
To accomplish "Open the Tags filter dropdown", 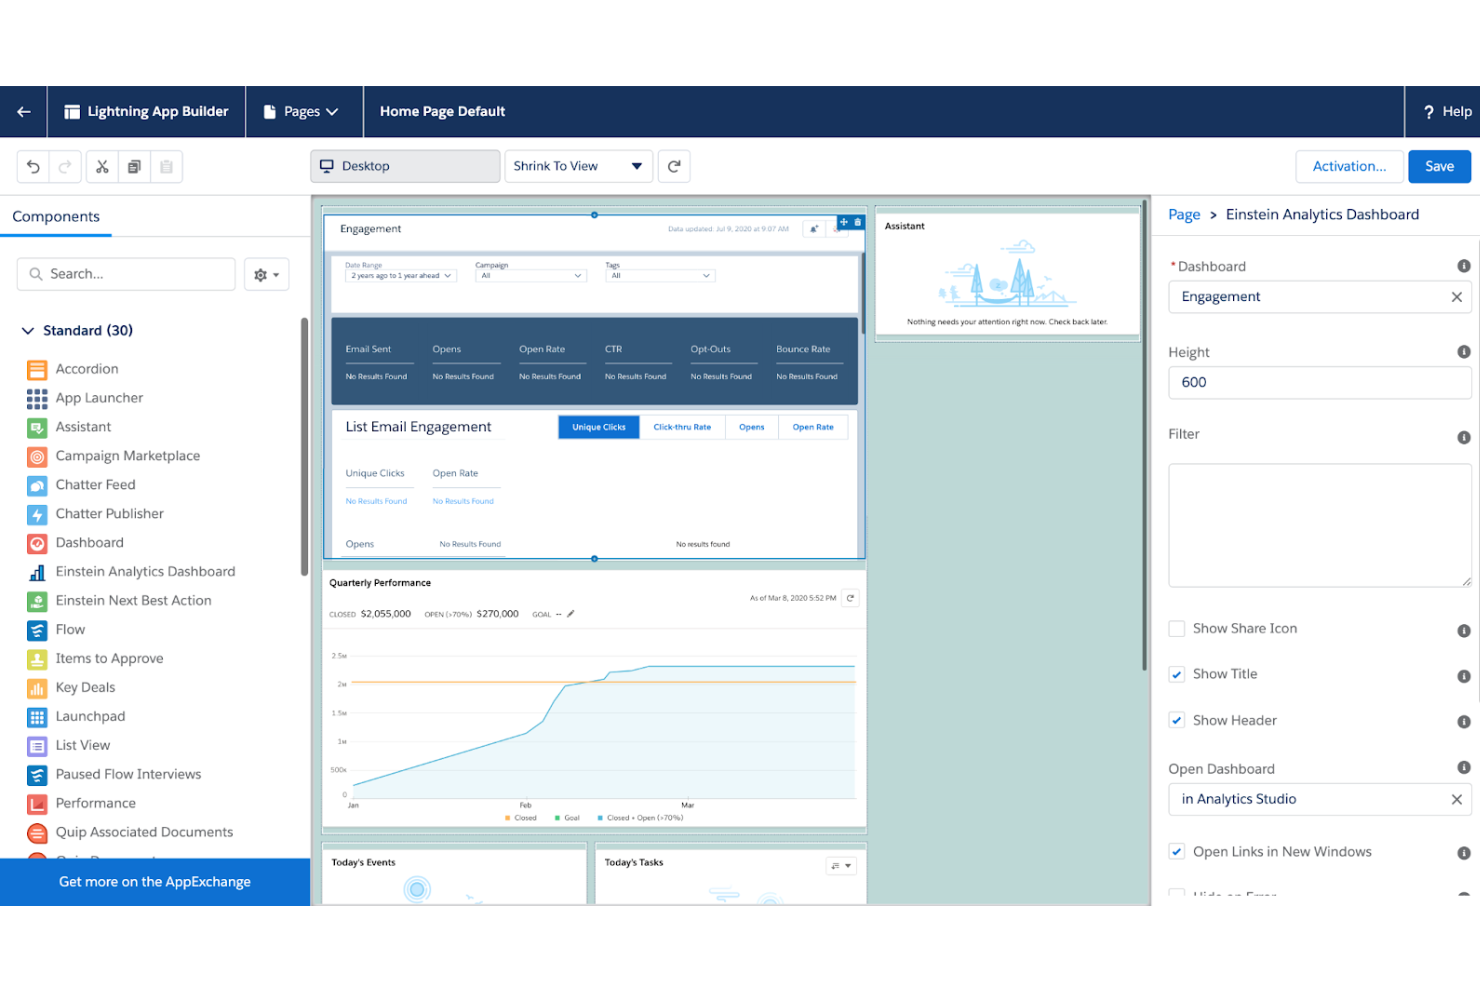I will point(661,276).
